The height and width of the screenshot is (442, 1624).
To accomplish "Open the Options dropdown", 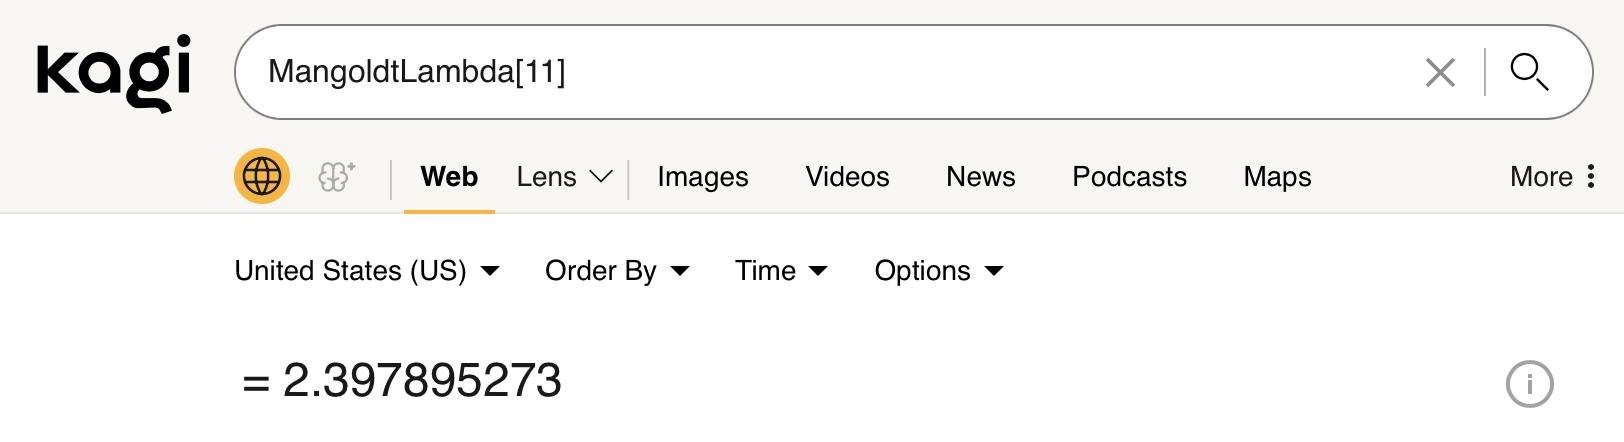I will 938,271.
